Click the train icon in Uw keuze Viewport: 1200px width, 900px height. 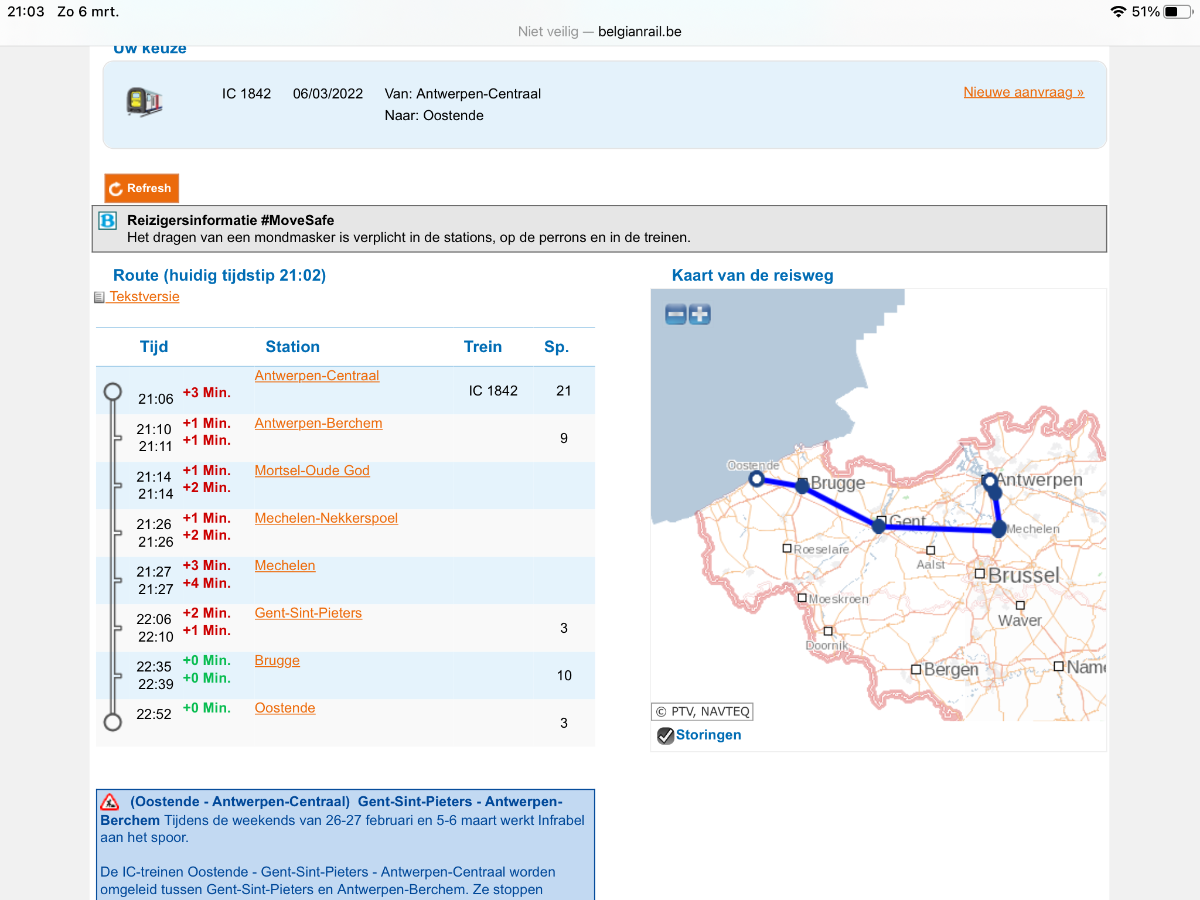[144, 102]
